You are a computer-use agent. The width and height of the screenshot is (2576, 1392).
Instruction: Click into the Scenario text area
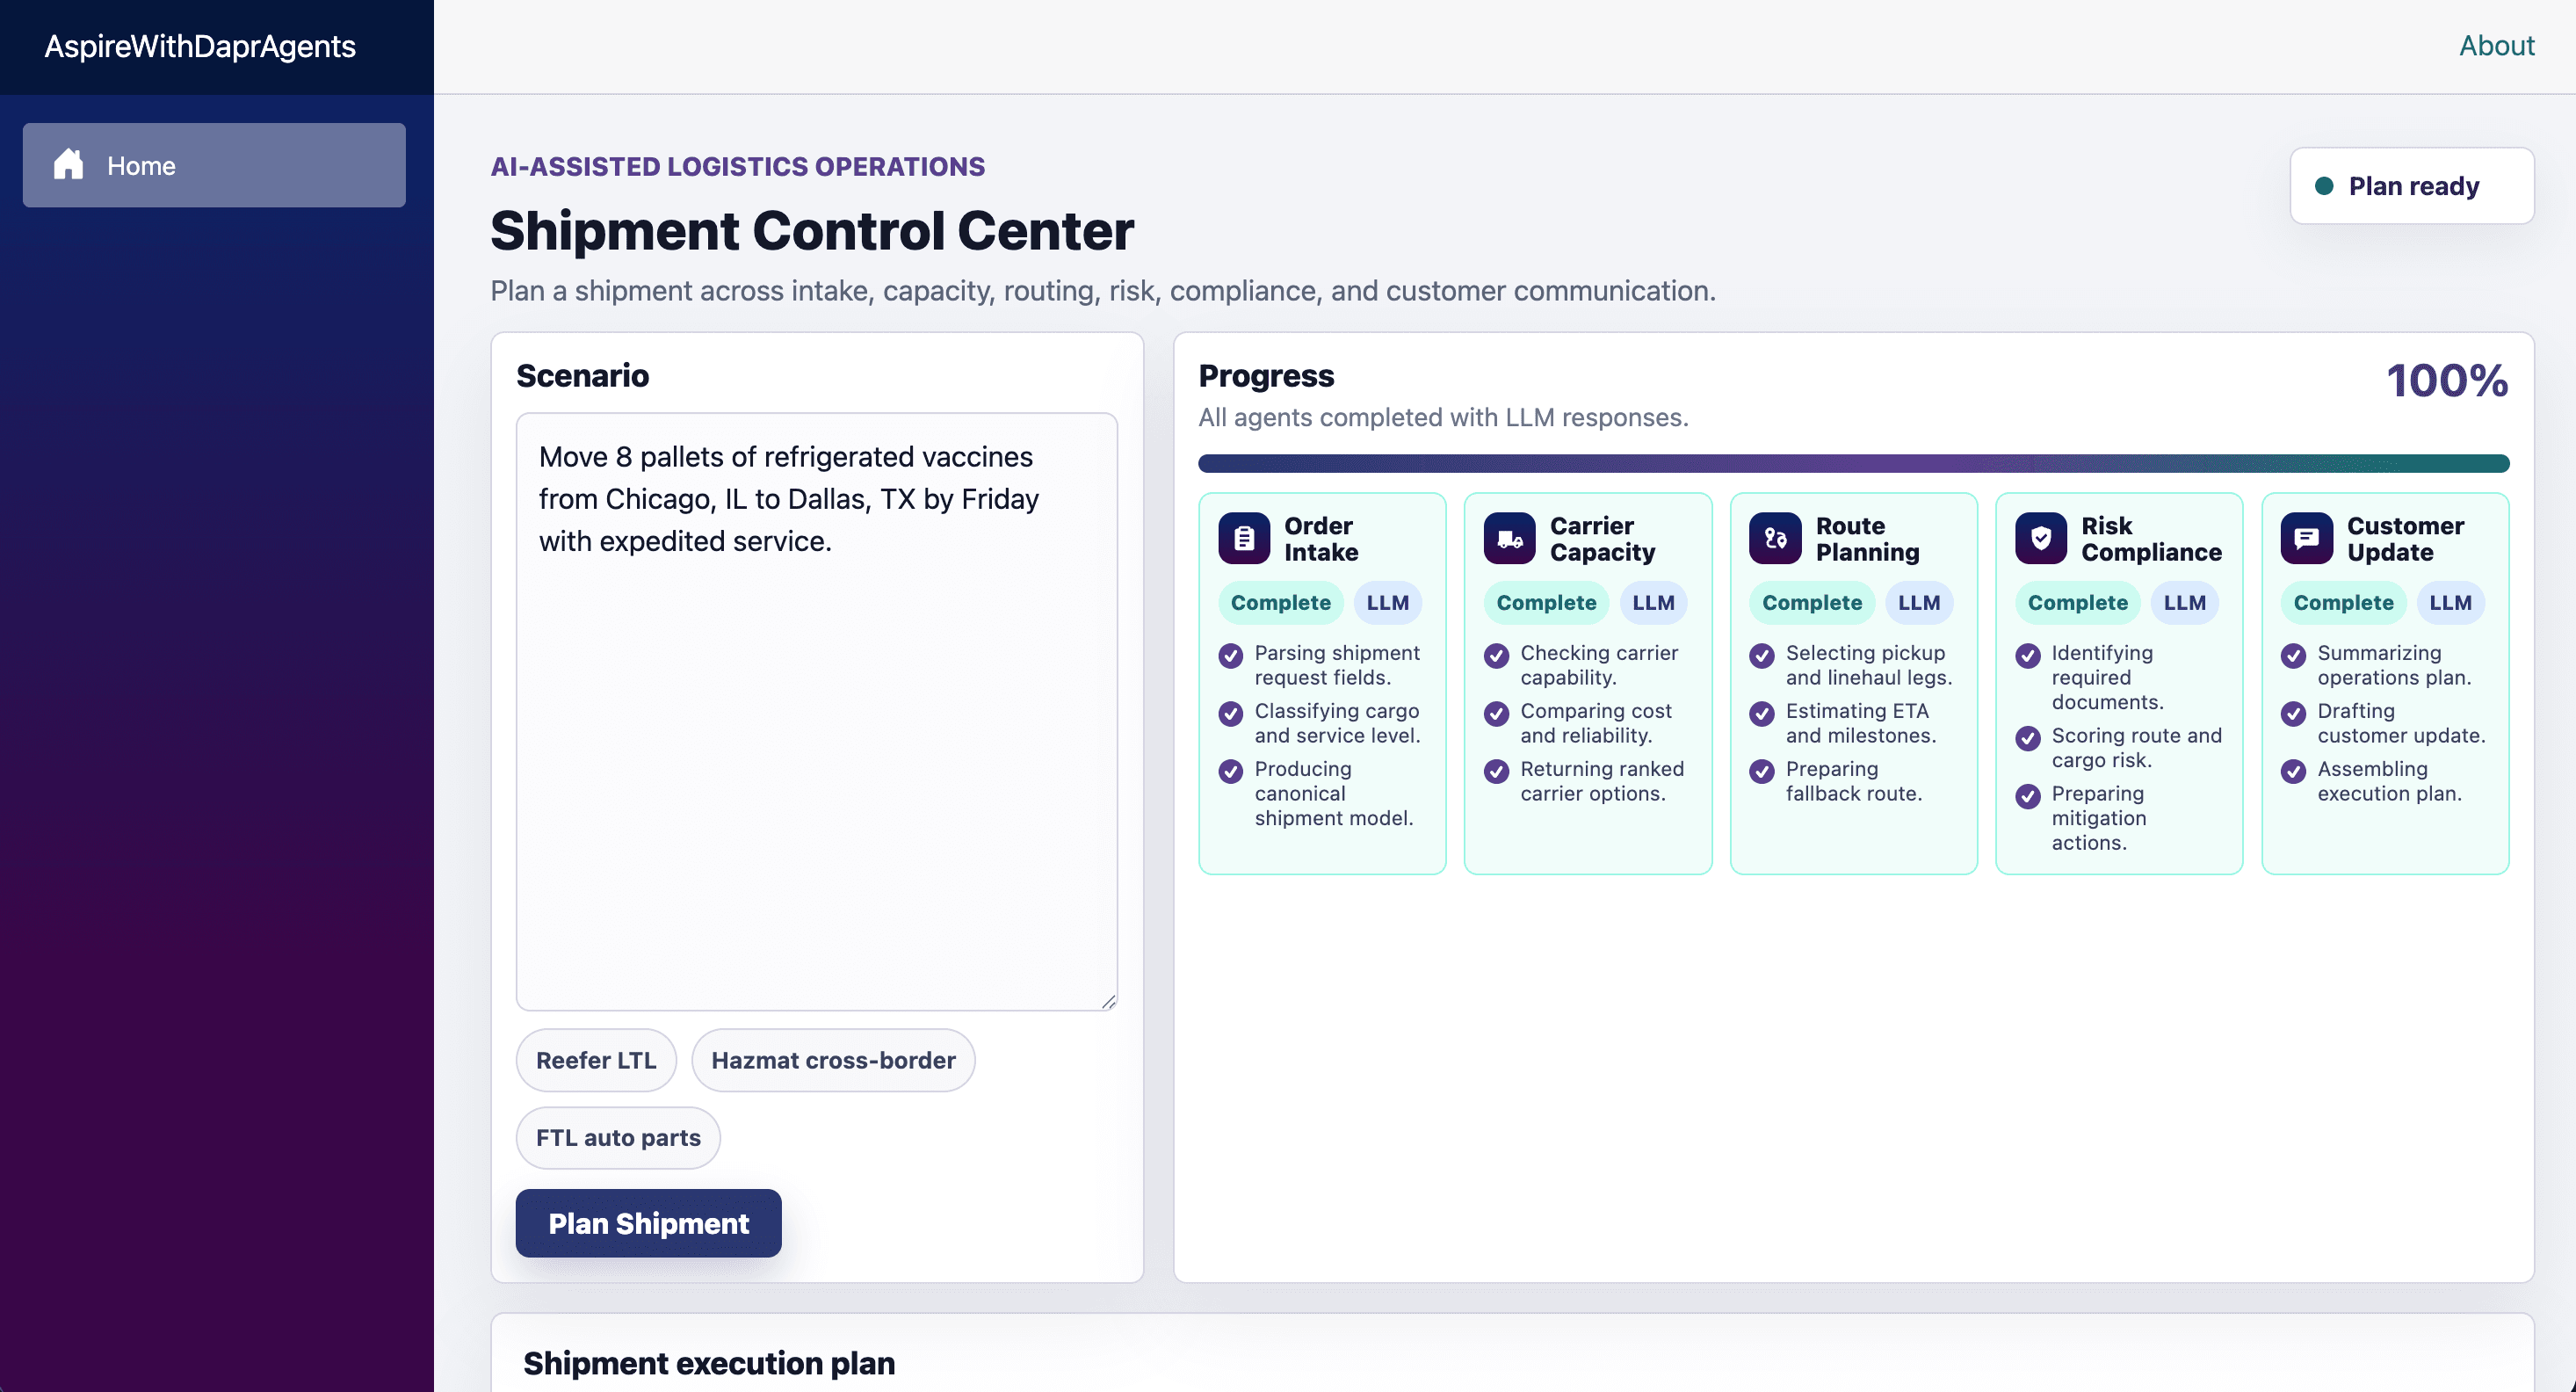point(816,712)
